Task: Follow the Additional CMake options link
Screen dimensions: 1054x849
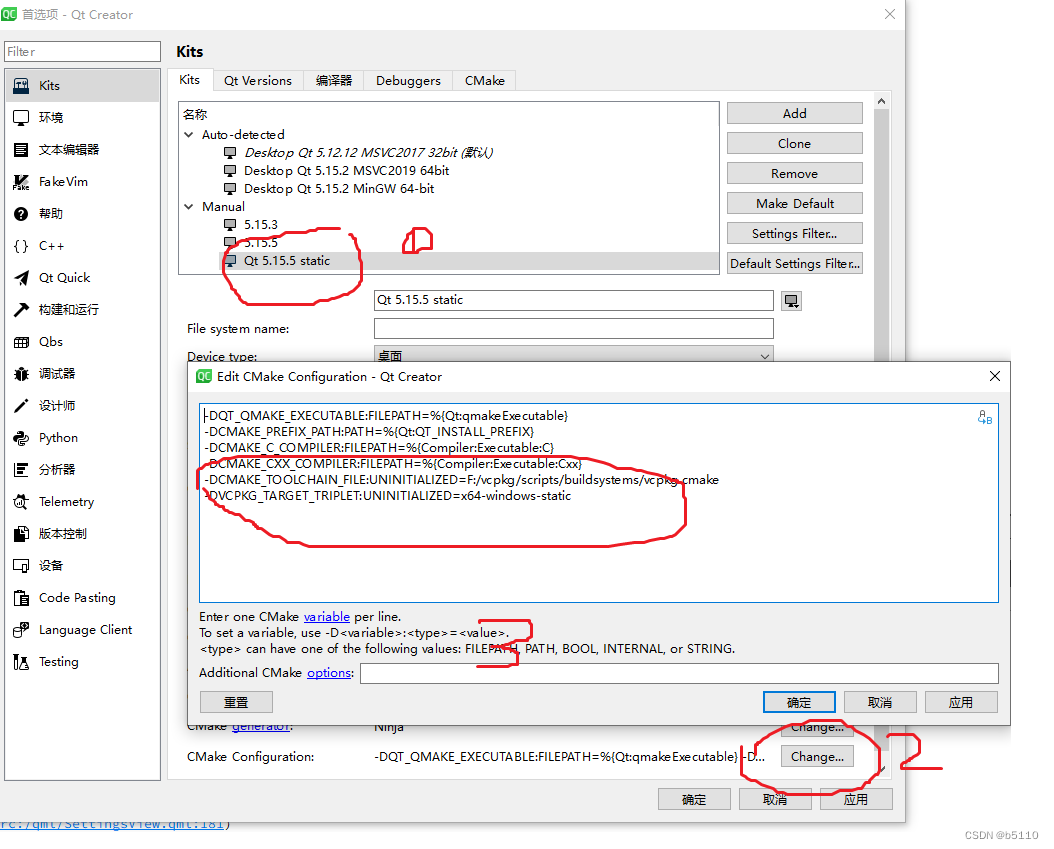Action: click(x=329, y=673)
